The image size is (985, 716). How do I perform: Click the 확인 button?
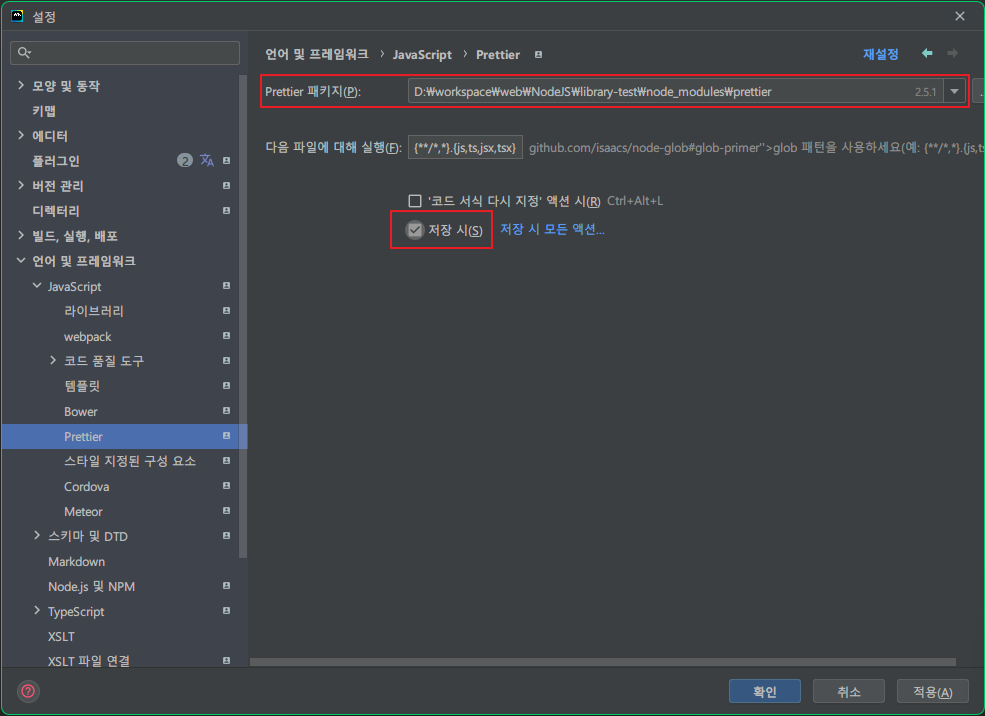[x=765, y=692]
